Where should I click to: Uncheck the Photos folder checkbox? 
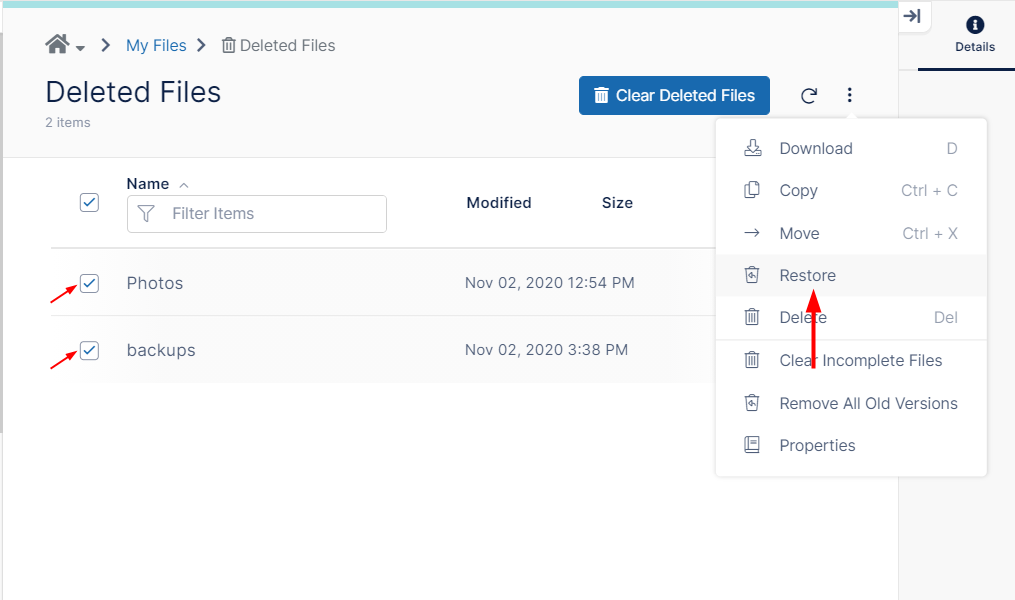[89, 284]
